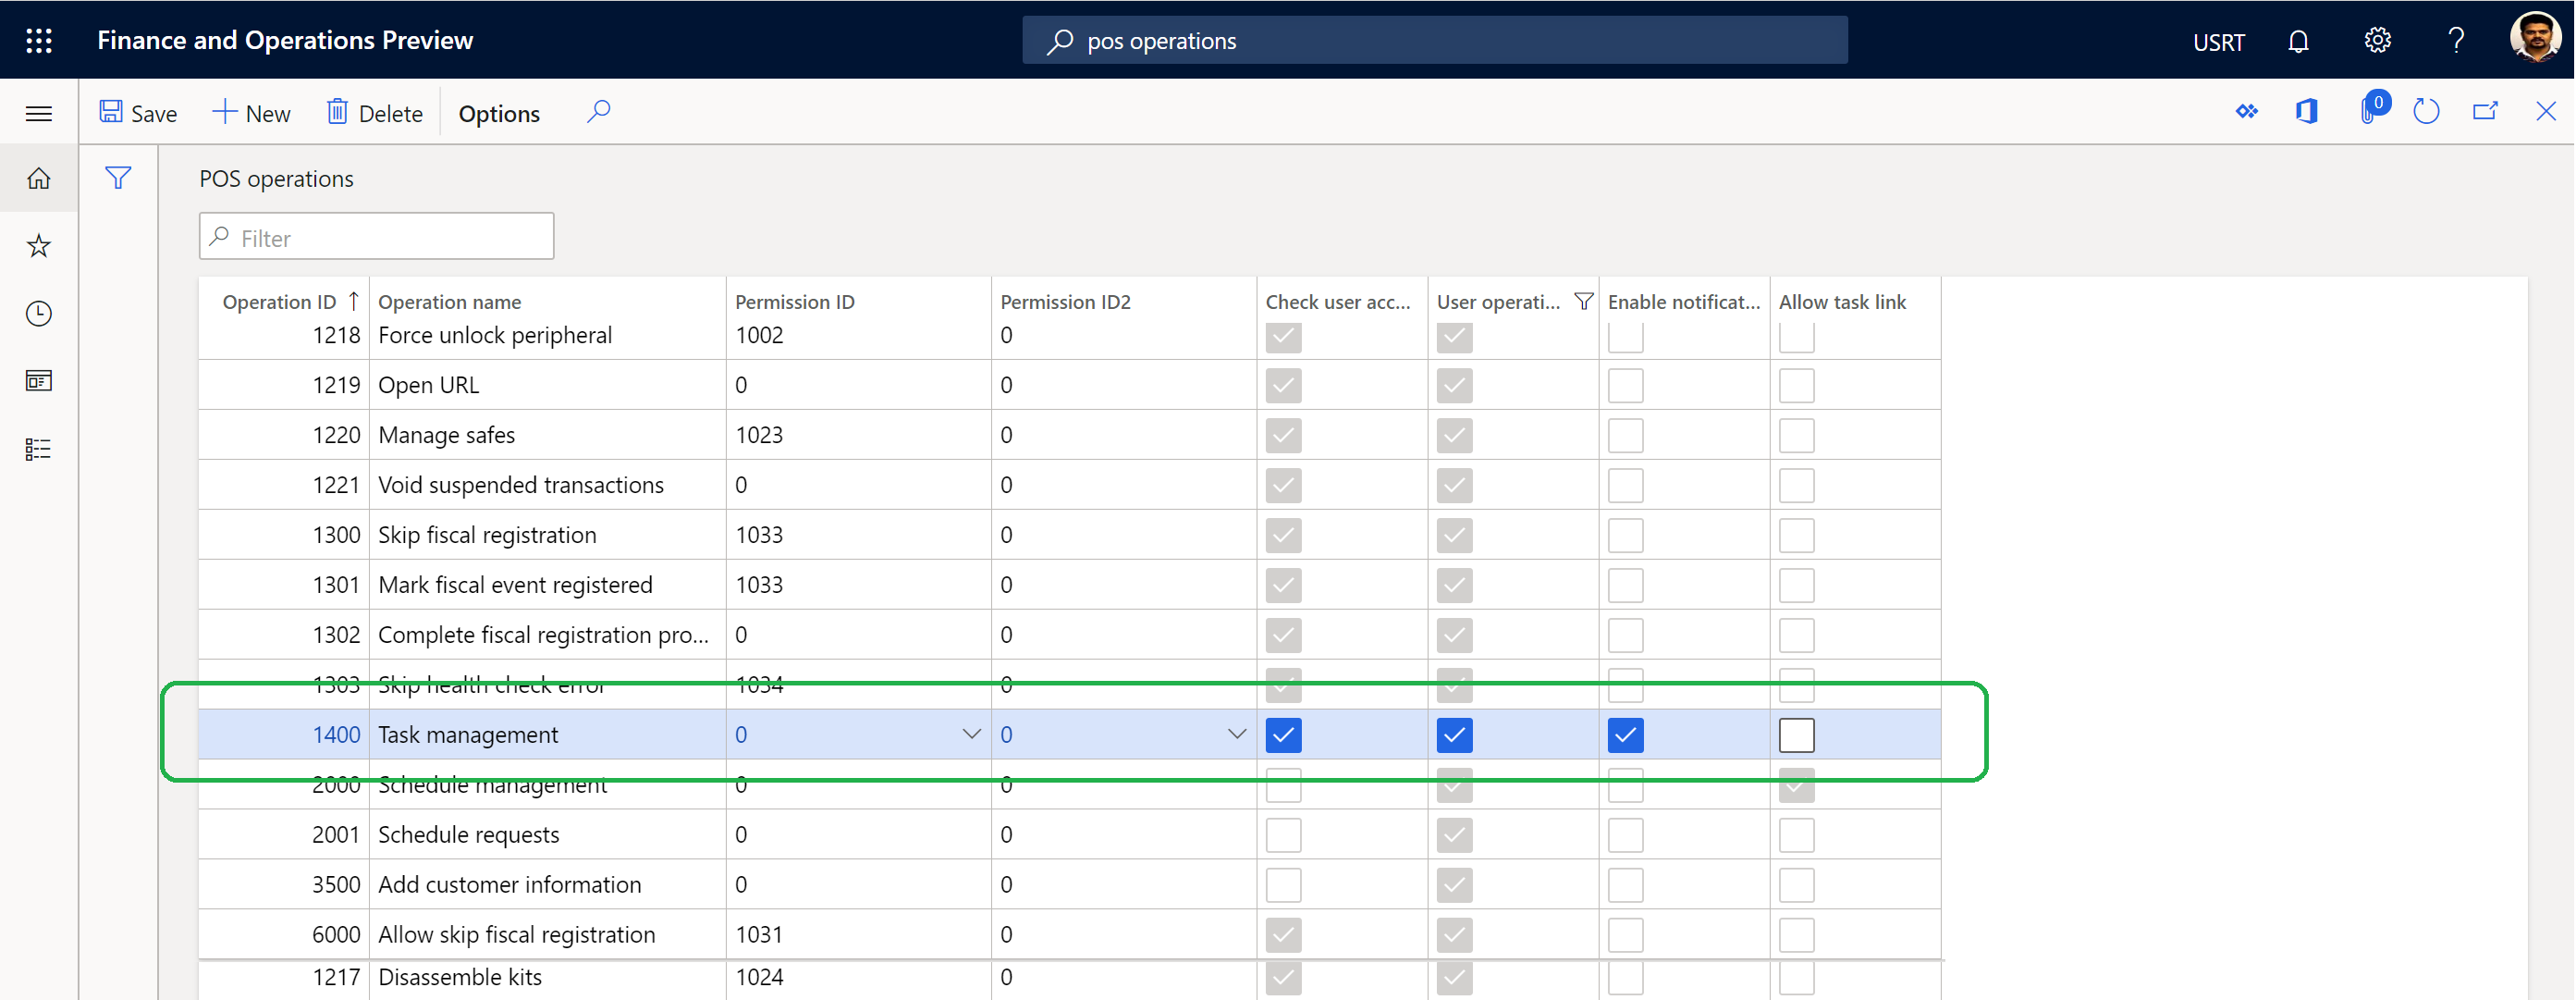Open the Options menu in toolbar

tap(499, 112)
